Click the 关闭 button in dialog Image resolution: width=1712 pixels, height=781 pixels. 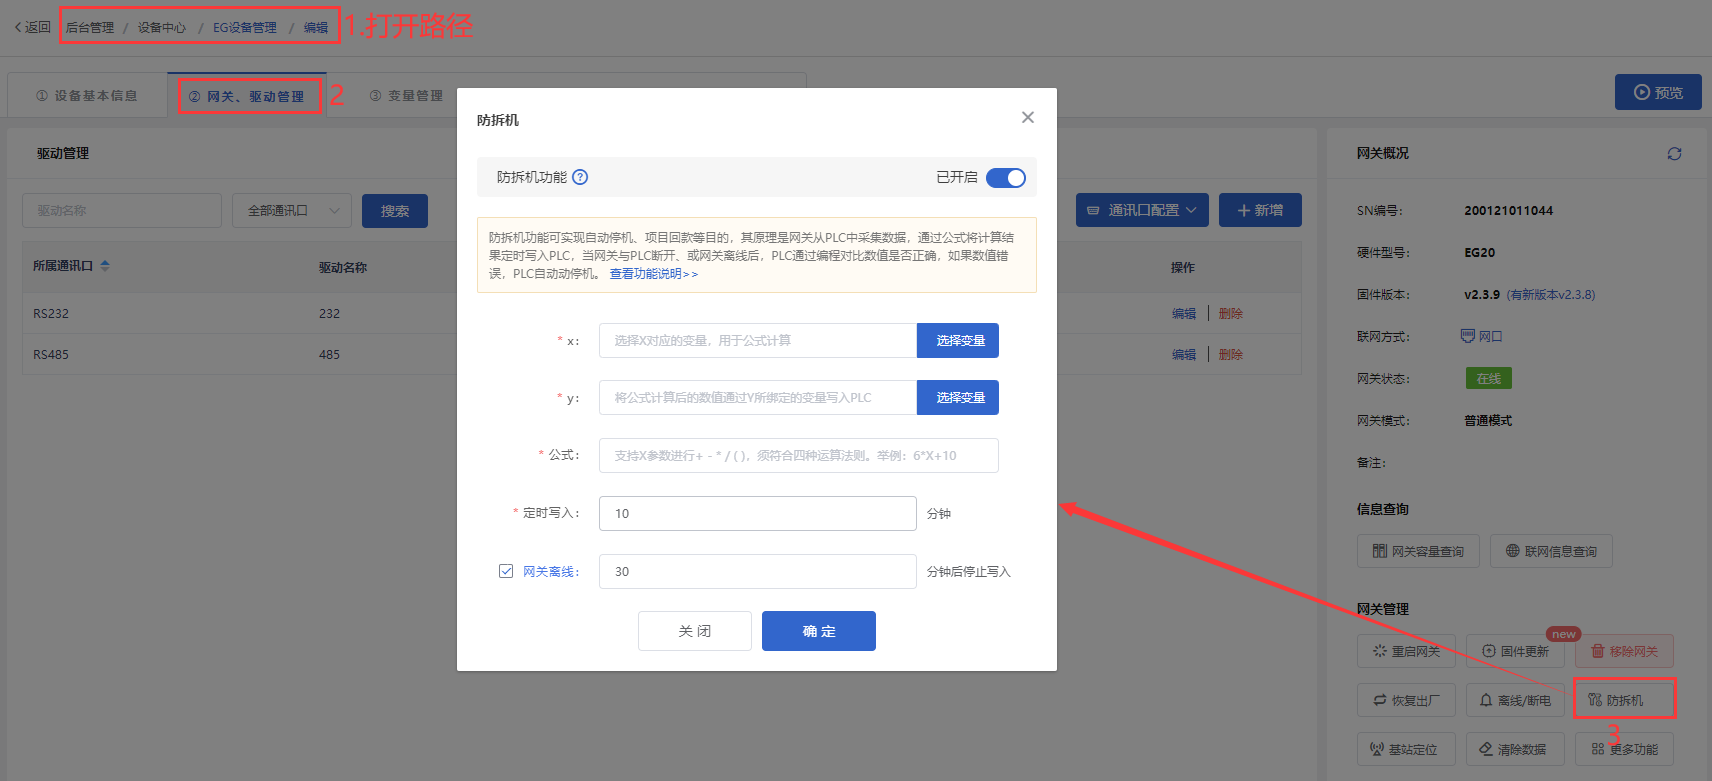coord(695,631)
